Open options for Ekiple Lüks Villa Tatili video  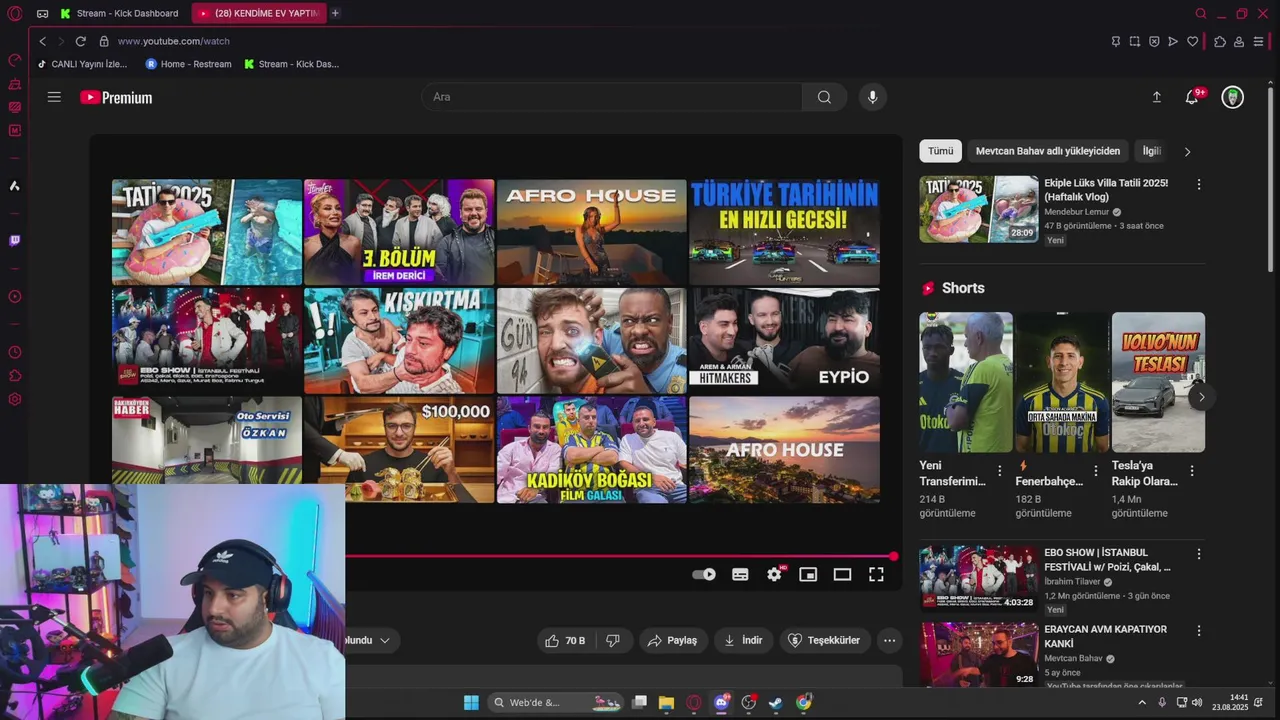pyautogui.click(x=1198, y=184)
